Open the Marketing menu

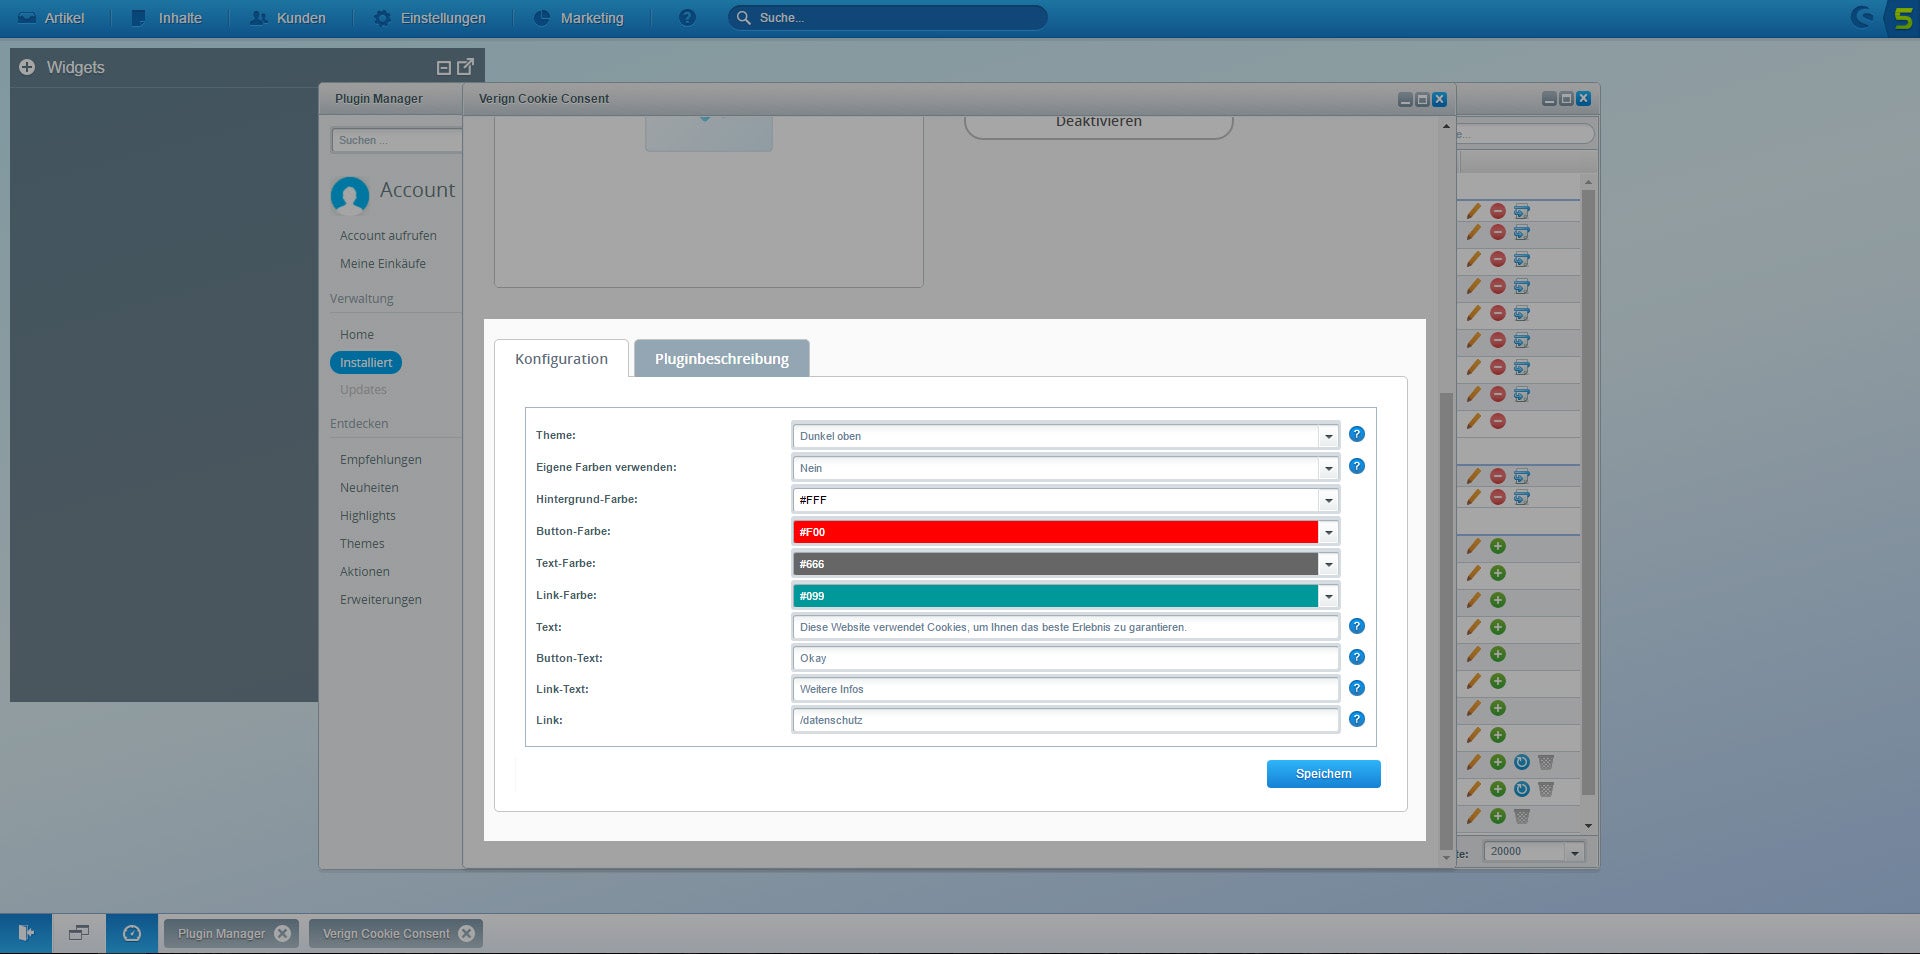(579, 18)
